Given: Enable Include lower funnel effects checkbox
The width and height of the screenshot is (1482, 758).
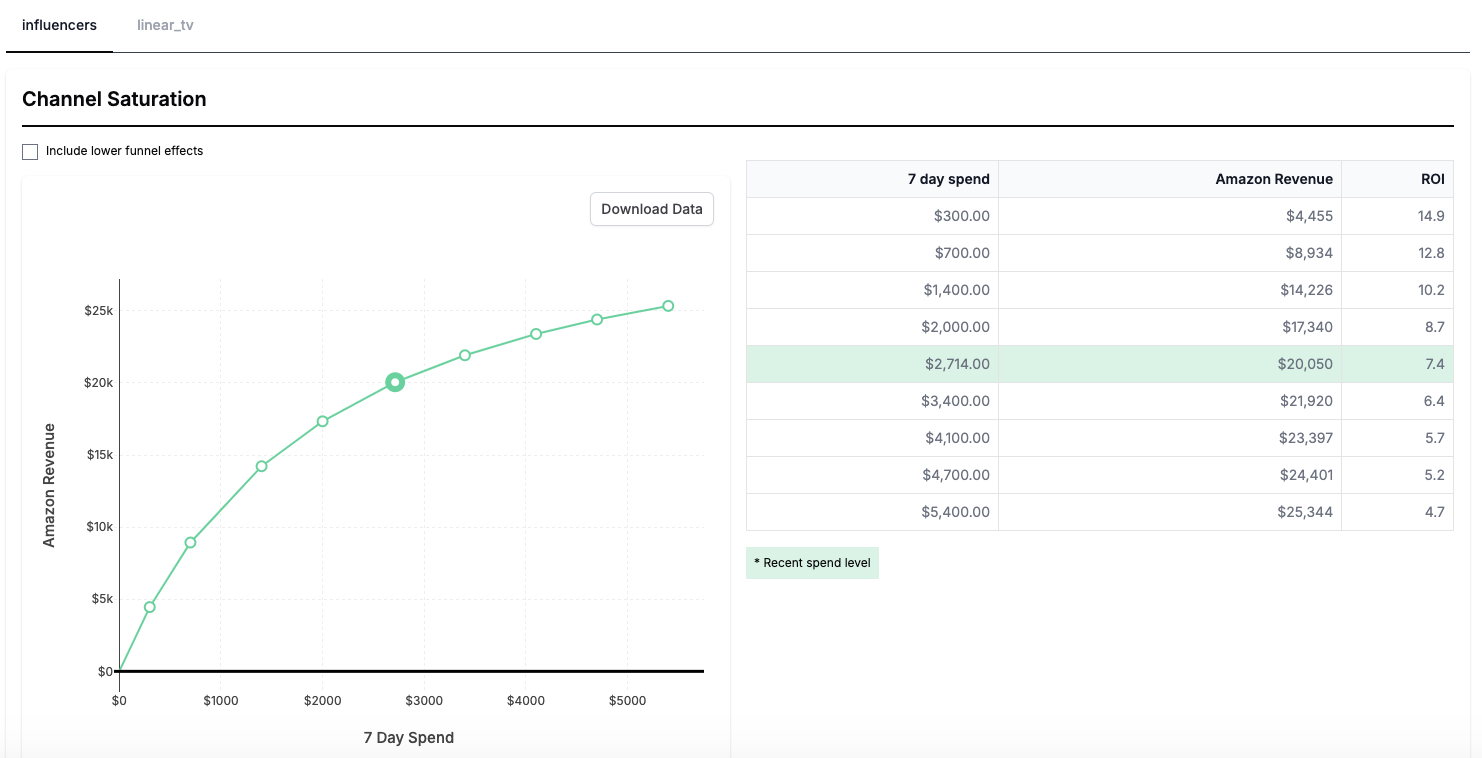Looking at the screenshot, I should point(30,151).
